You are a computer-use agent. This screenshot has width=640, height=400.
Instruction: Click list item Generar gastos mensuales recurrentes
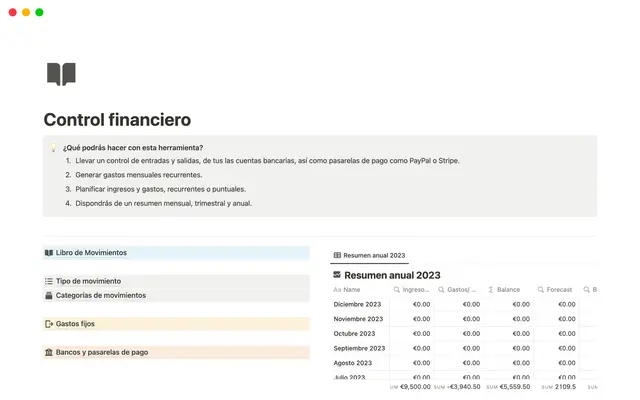tap(138, 175)
